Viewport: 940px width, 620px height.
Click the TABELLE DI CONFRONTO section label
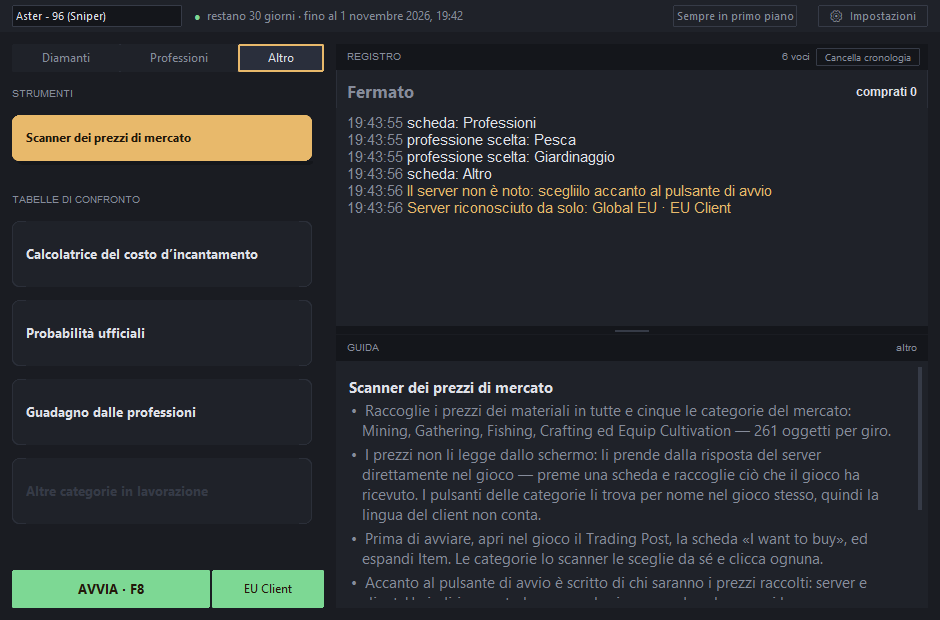click(76, 200)
